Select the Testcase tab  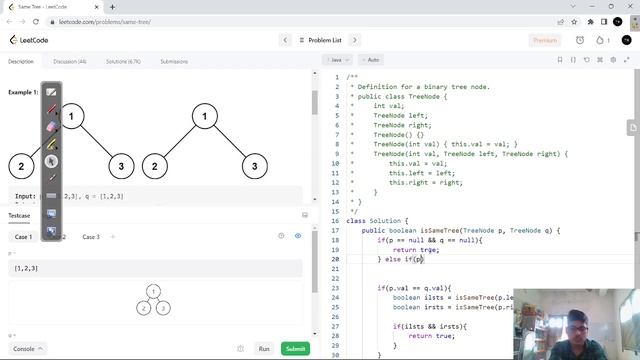(x=19, y=216)
